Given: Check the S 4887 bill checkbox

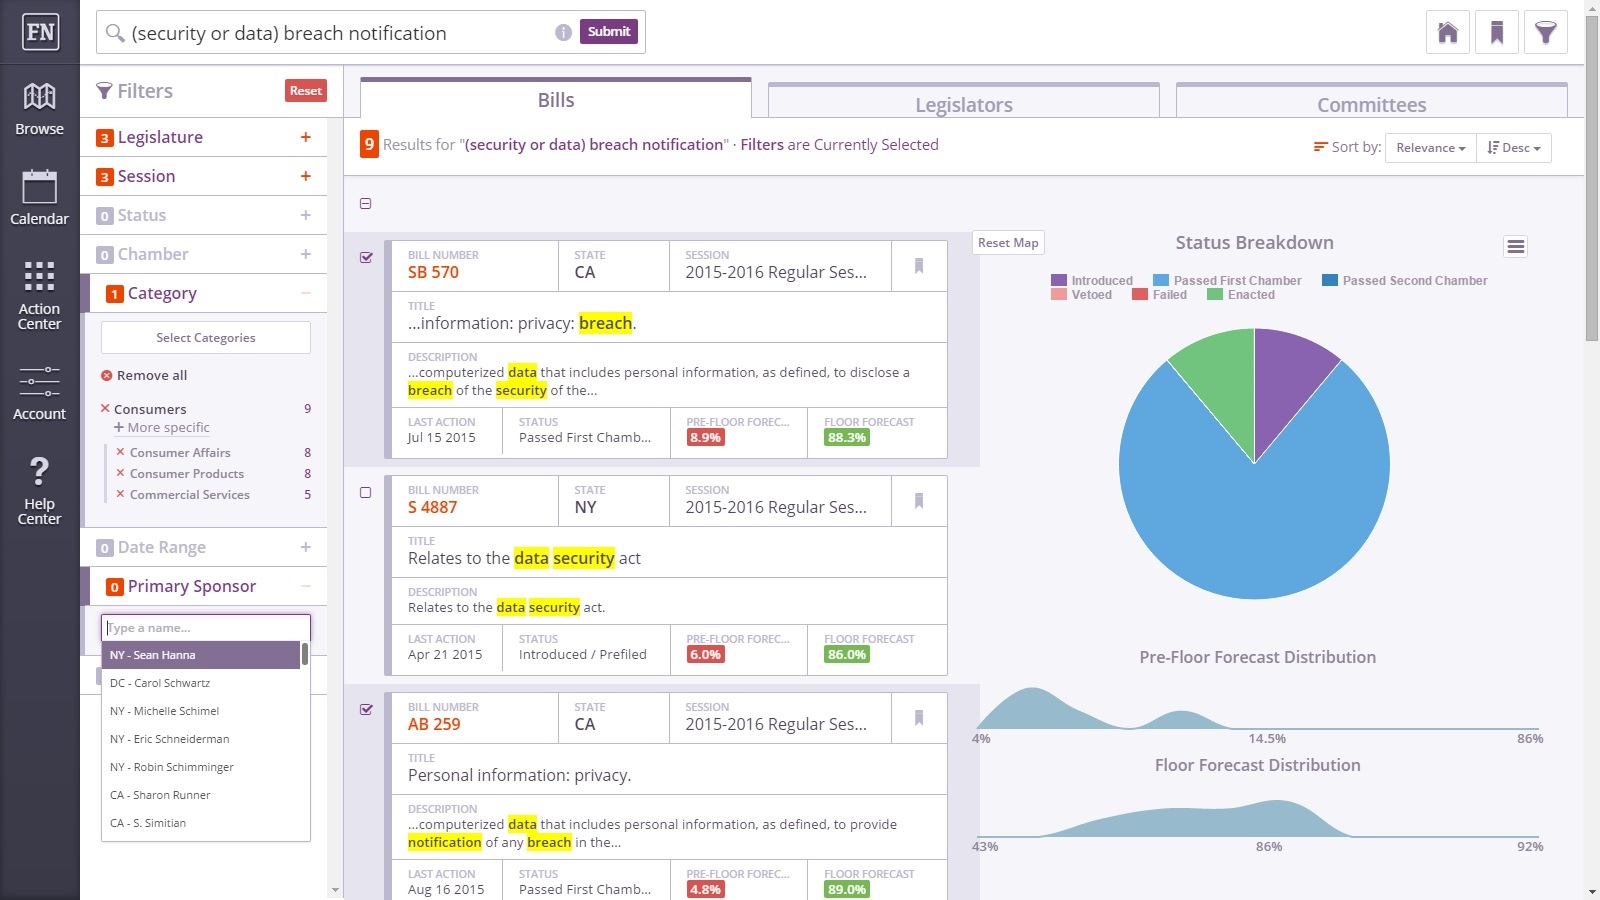Looking at the screenshot, I should pos(365,492).
